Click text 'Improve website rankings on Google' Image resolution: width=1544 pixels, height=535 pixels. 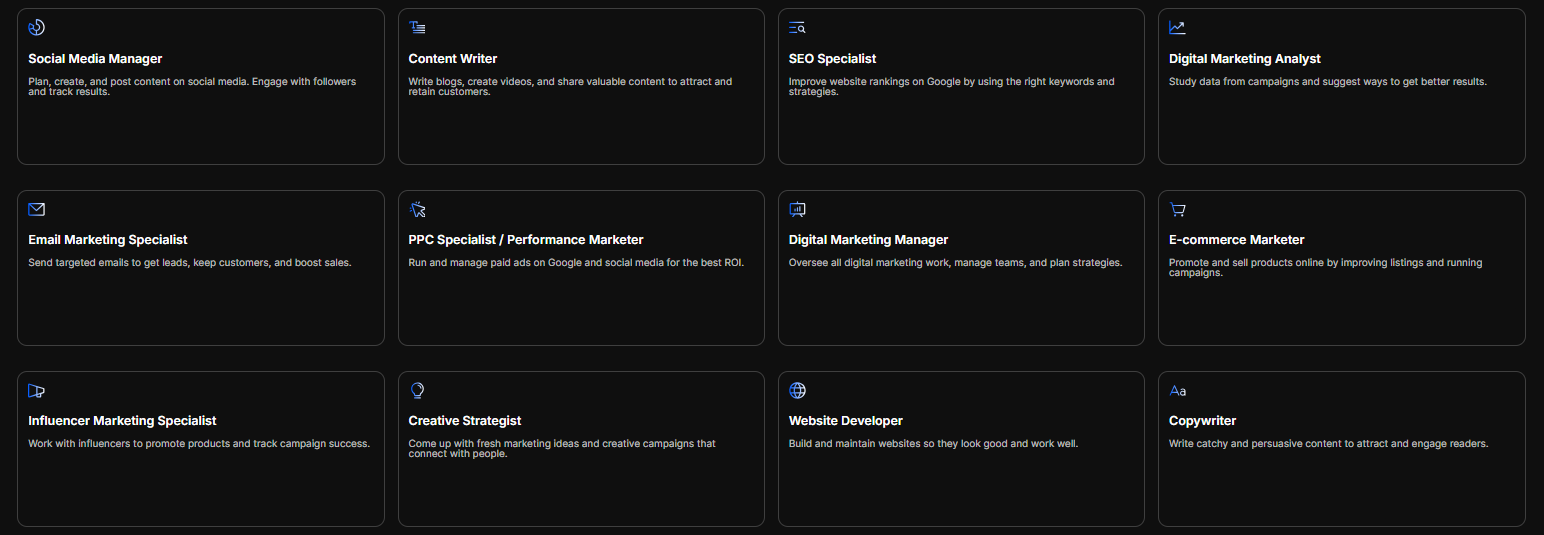coord(875,82)
